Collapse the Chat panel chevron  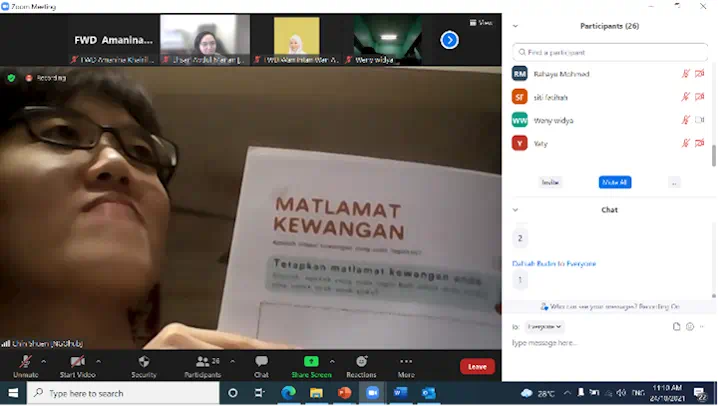(x=515, y=210)
